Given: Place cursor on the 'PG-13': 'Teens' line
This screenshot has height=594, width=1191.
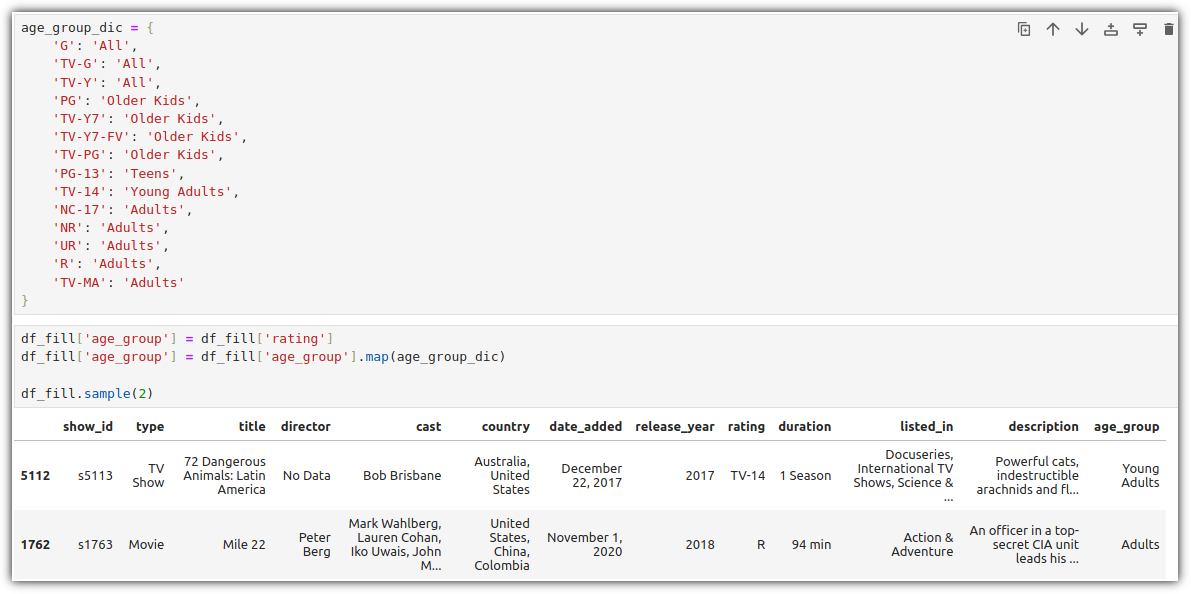Looking at the screenshot, I should click(118, 173).
